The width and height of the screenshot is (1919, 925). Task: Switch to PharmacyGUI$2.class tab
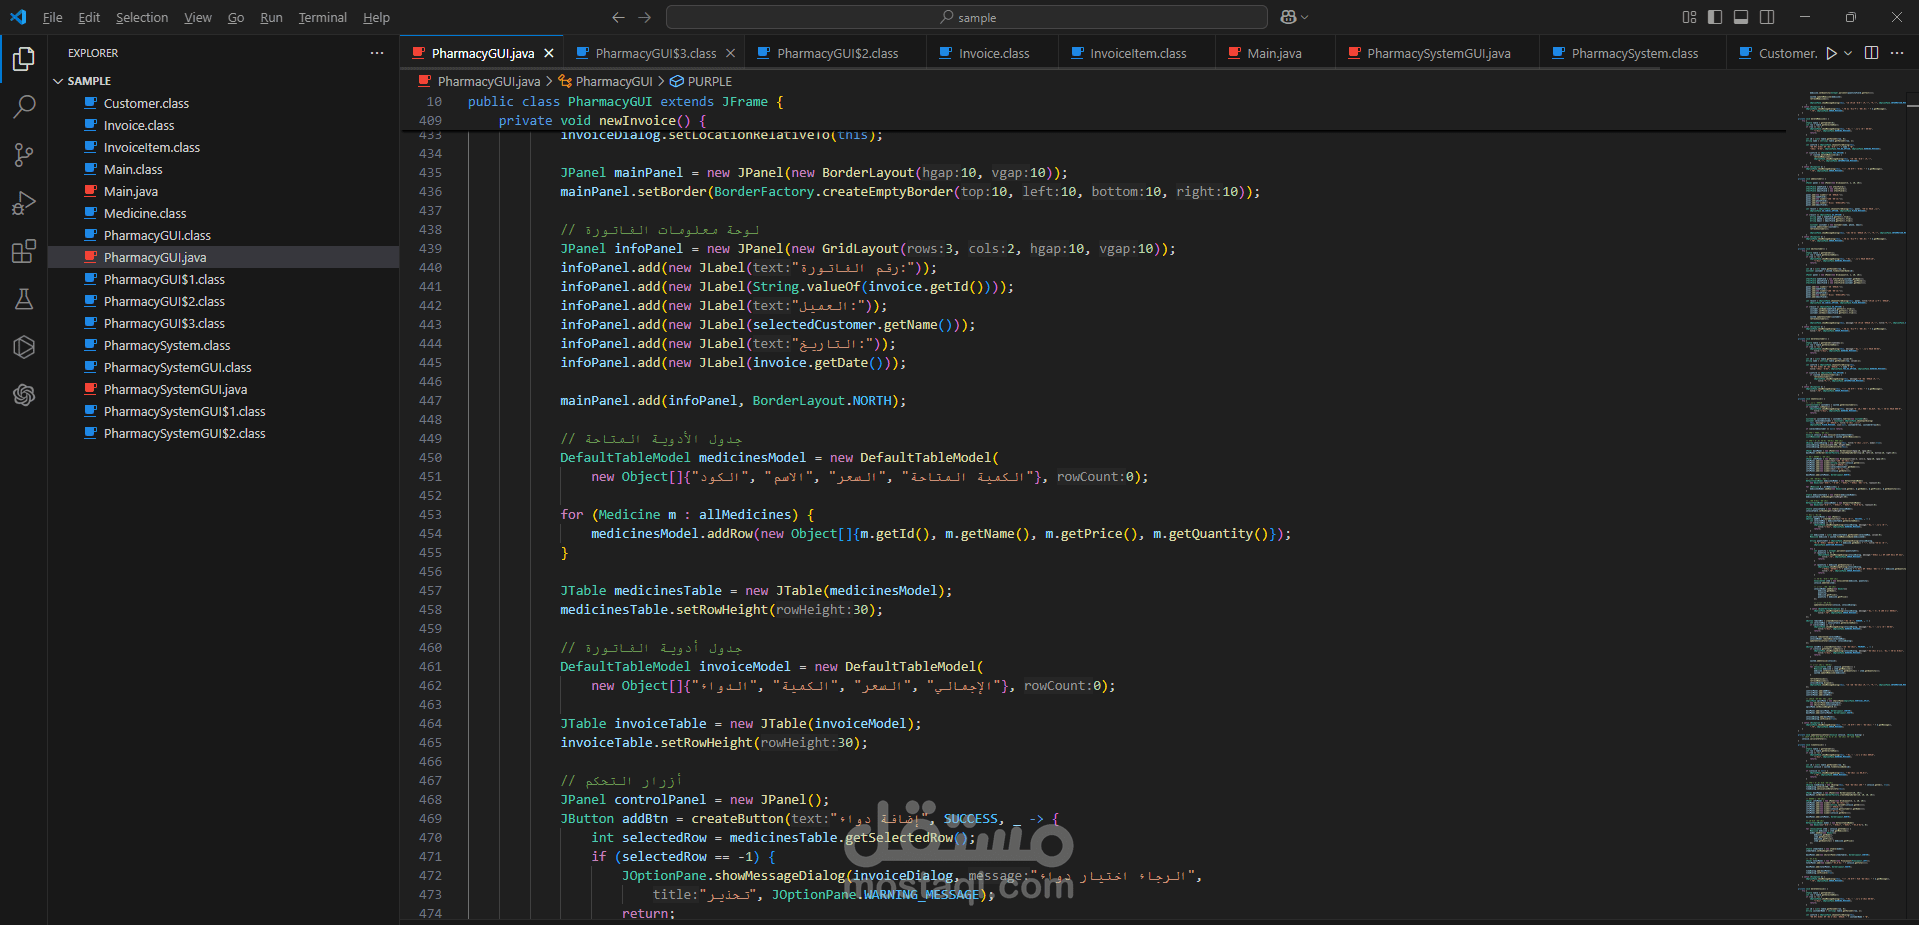coord(837,53)
